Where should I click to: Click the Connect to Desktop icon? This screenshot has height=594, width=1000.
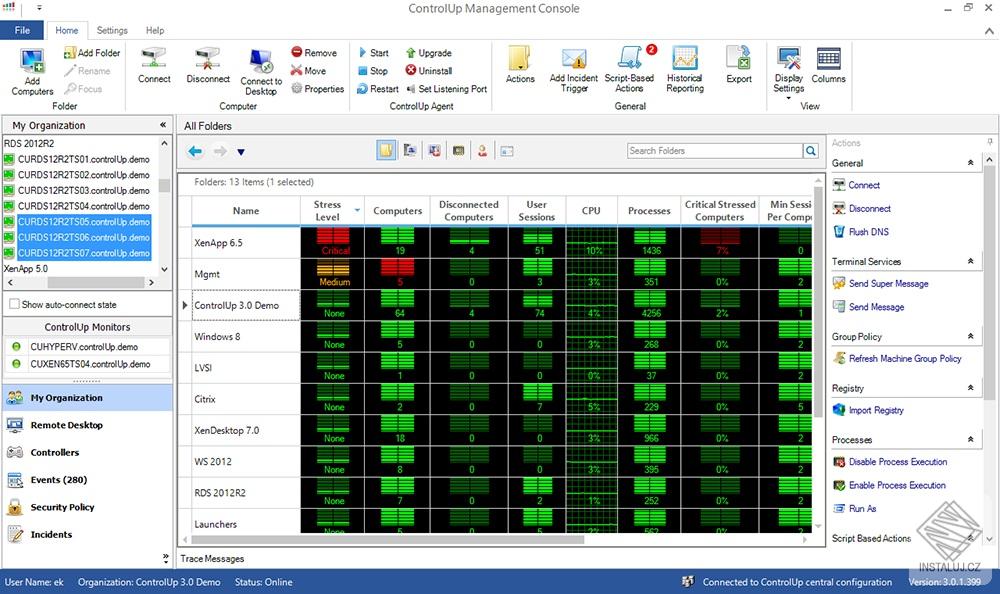(x=260, y=68)
